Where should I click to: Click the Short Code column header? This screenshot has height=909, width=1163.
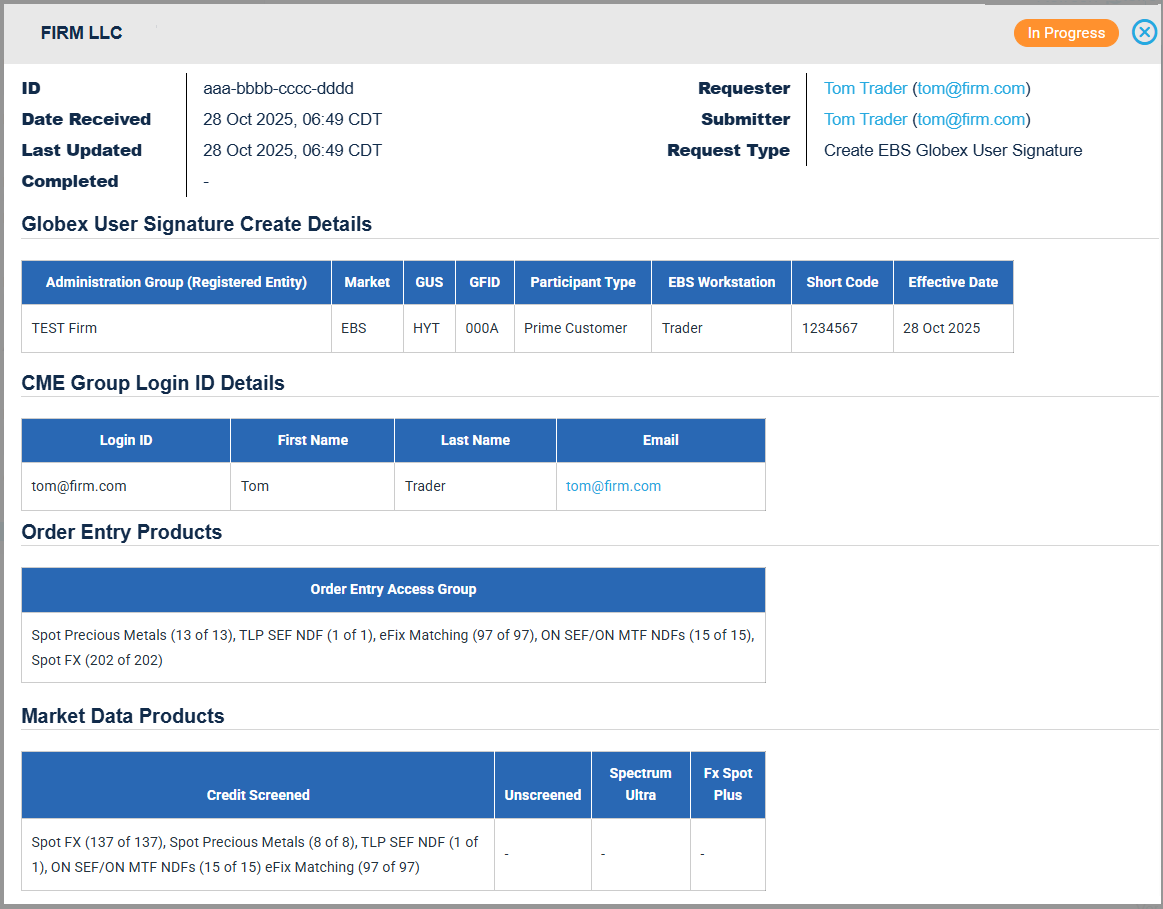(842, 282)
